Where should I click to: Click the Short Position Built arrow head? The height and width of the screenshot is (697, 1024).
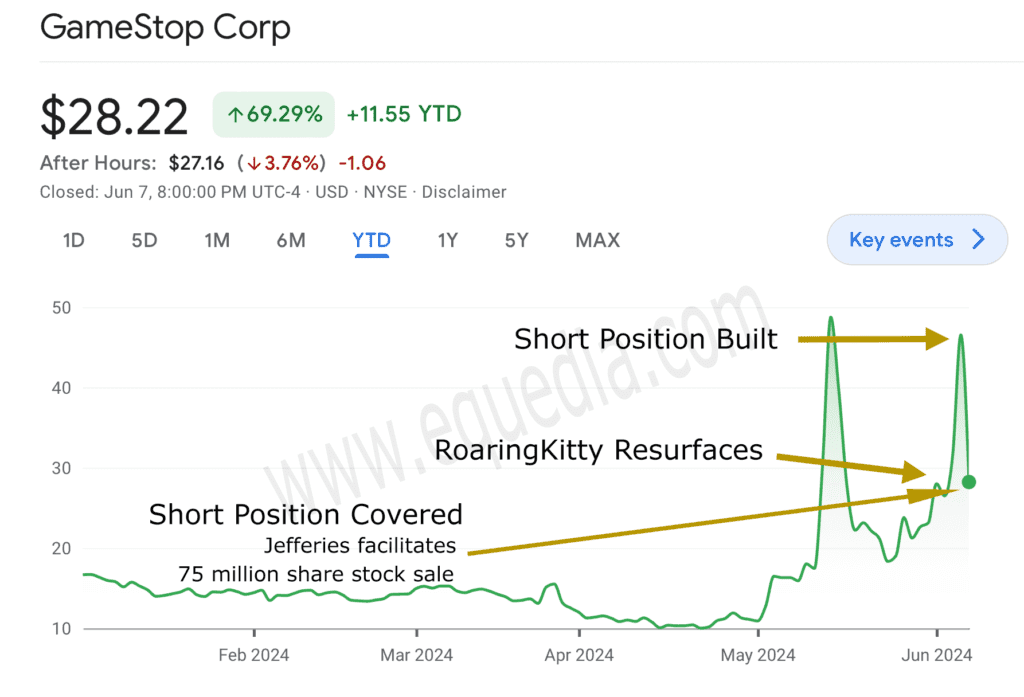click(x=938, y=339)
